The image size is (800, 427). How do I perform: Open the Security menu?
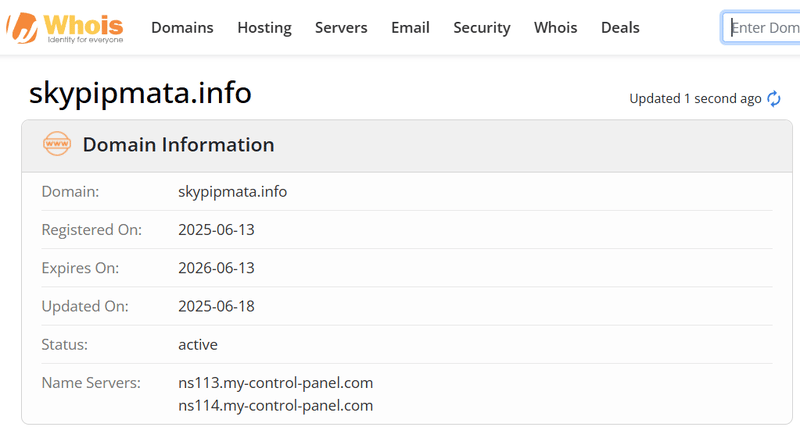tap(482, 28)
